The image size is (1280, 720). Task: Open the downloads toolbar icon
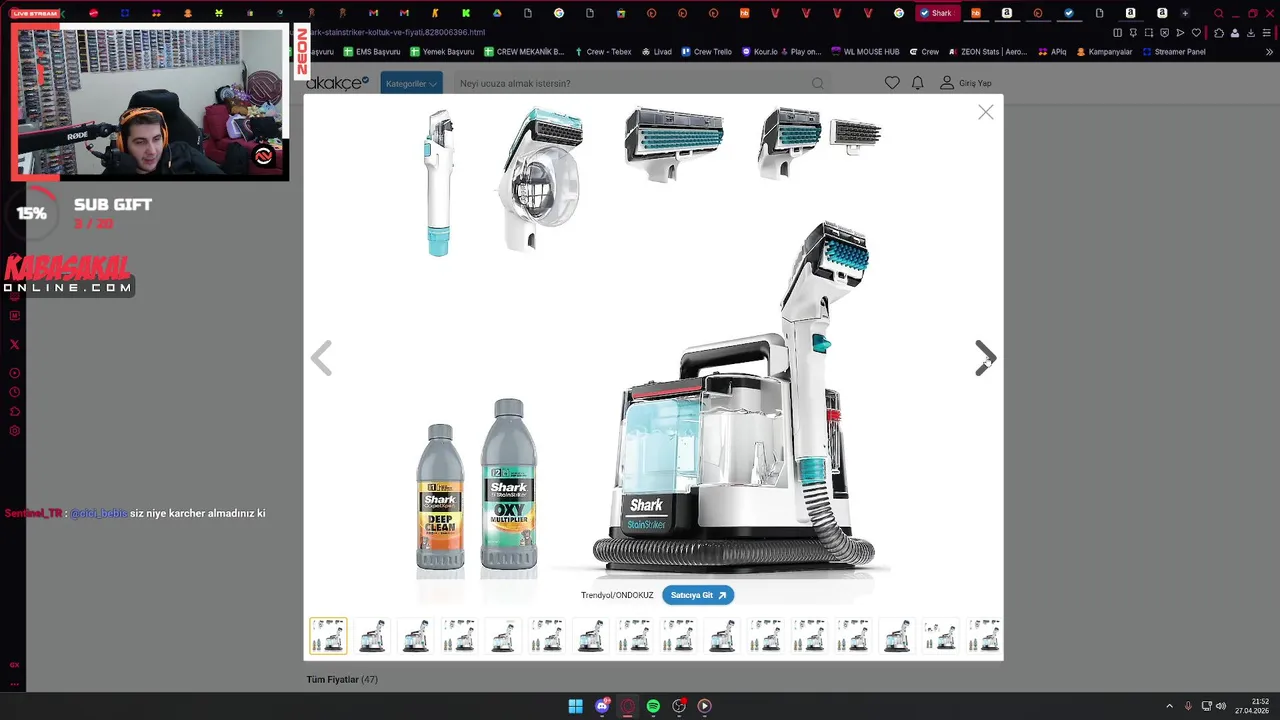tap(1251, 33)
